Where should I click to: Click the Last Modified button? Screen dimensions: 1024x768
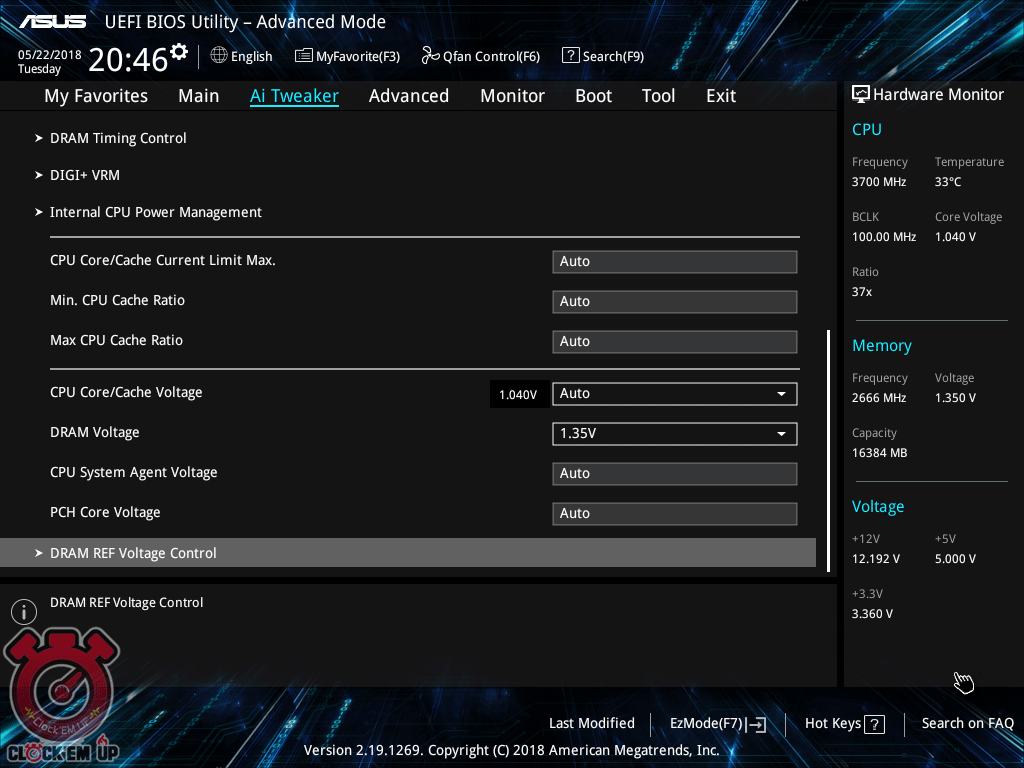point(591,723)
